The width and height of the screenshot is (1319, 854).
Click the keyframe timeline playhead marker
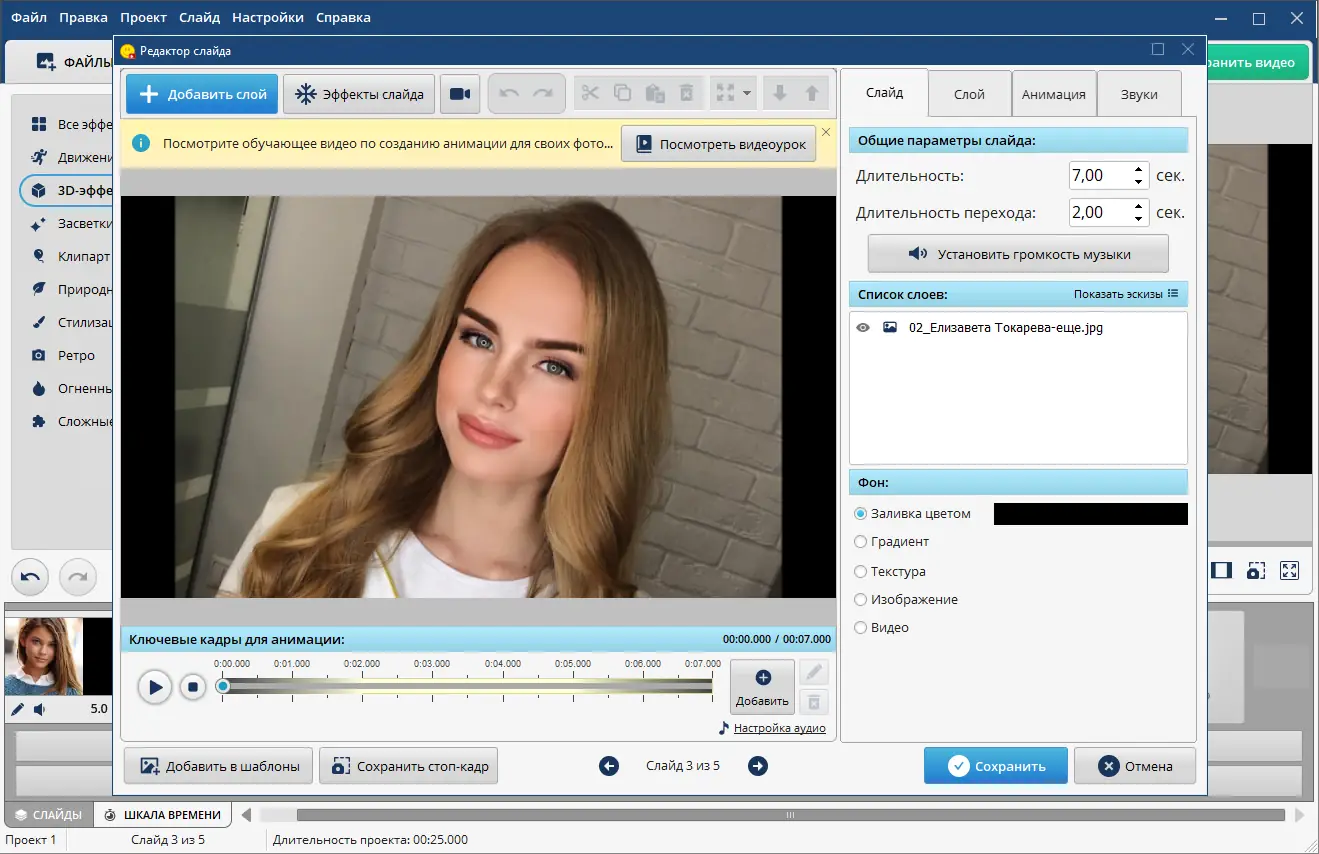tap(223, 686)
